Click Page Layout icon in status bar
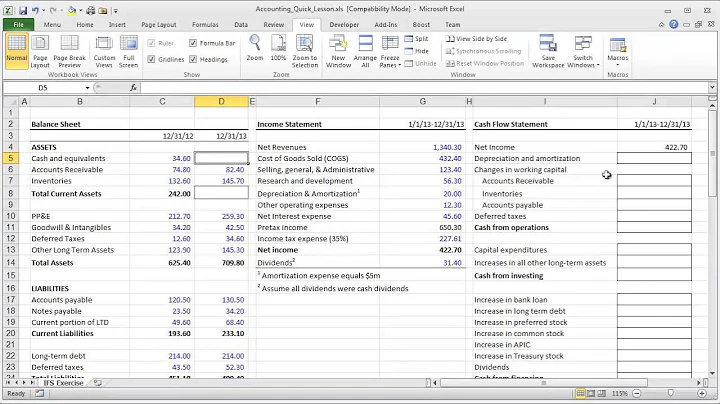Image resolution: width=720 pixels, height=404 pixels. (591, 393)
